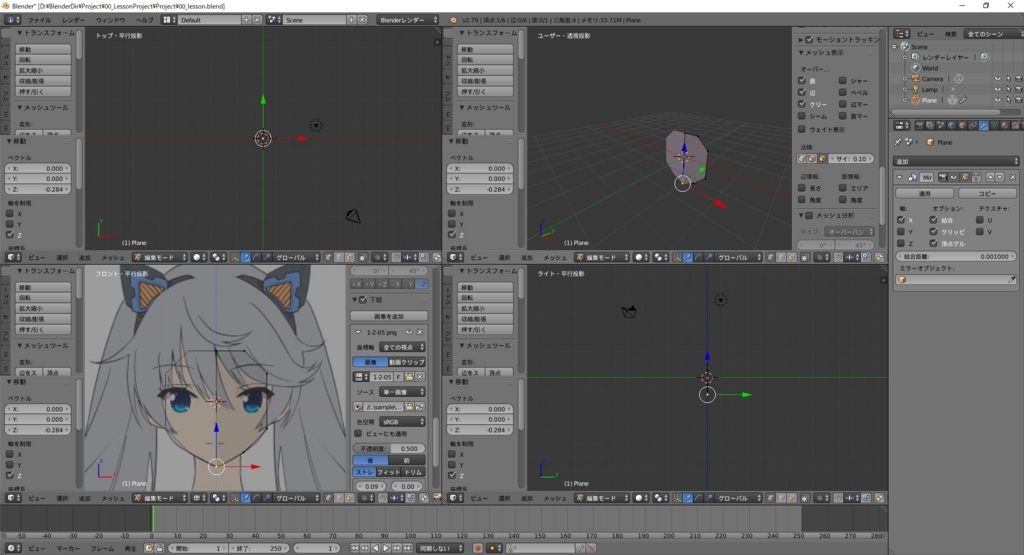Viewport: 1024px width, 555px height.
Task: Toggle 3D manipulator icon in top view header
Action: coord(235,257)
